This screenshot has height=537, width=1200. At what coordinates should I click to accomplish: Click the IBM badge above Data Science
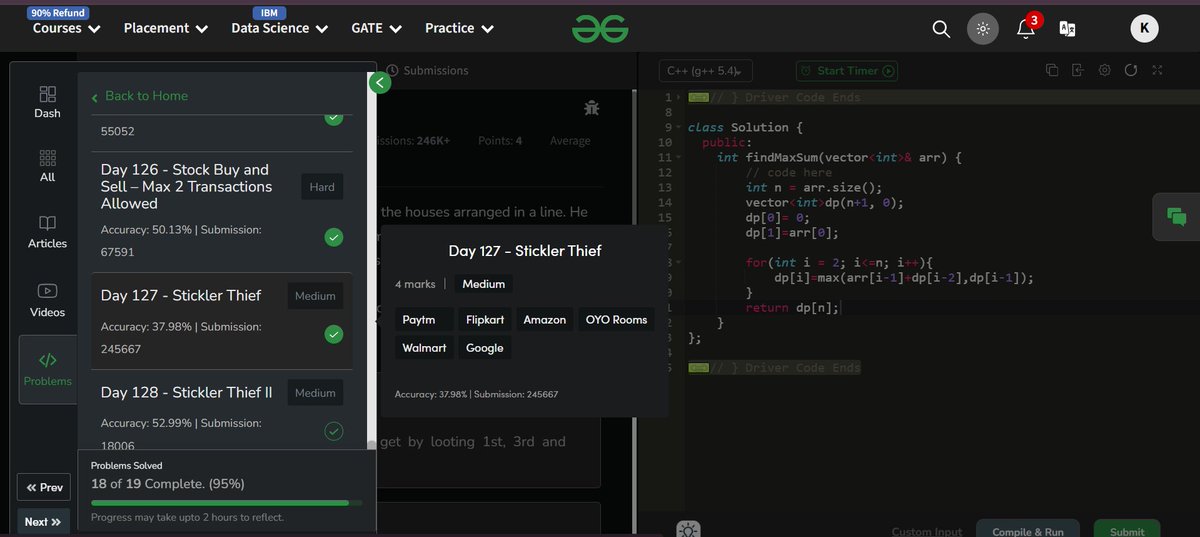pyautogui.click(x=268, y=13)
